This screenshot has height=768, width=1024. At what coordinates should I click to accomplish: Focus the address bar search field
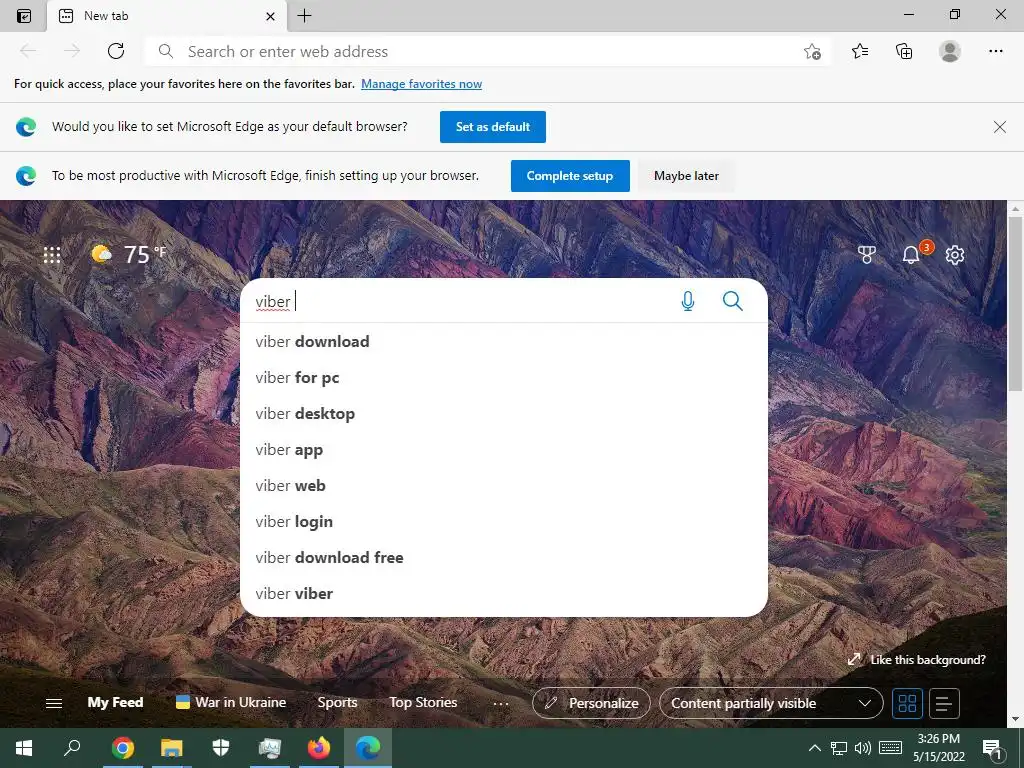coord(487,52)
